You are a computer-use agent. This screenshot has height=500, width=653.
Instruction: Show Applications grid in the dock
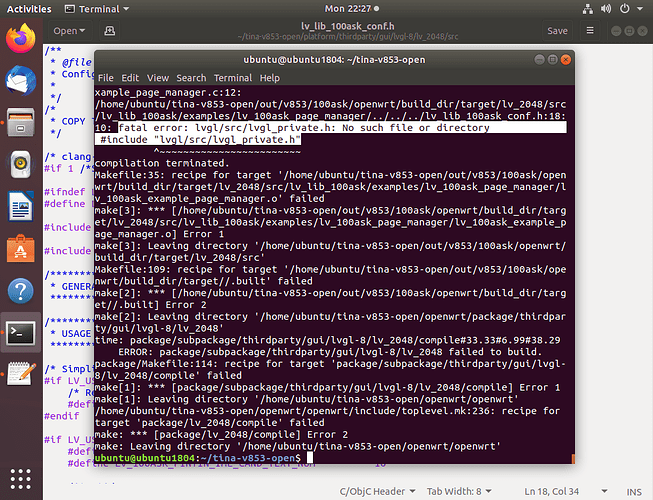(x=20, y=479)
